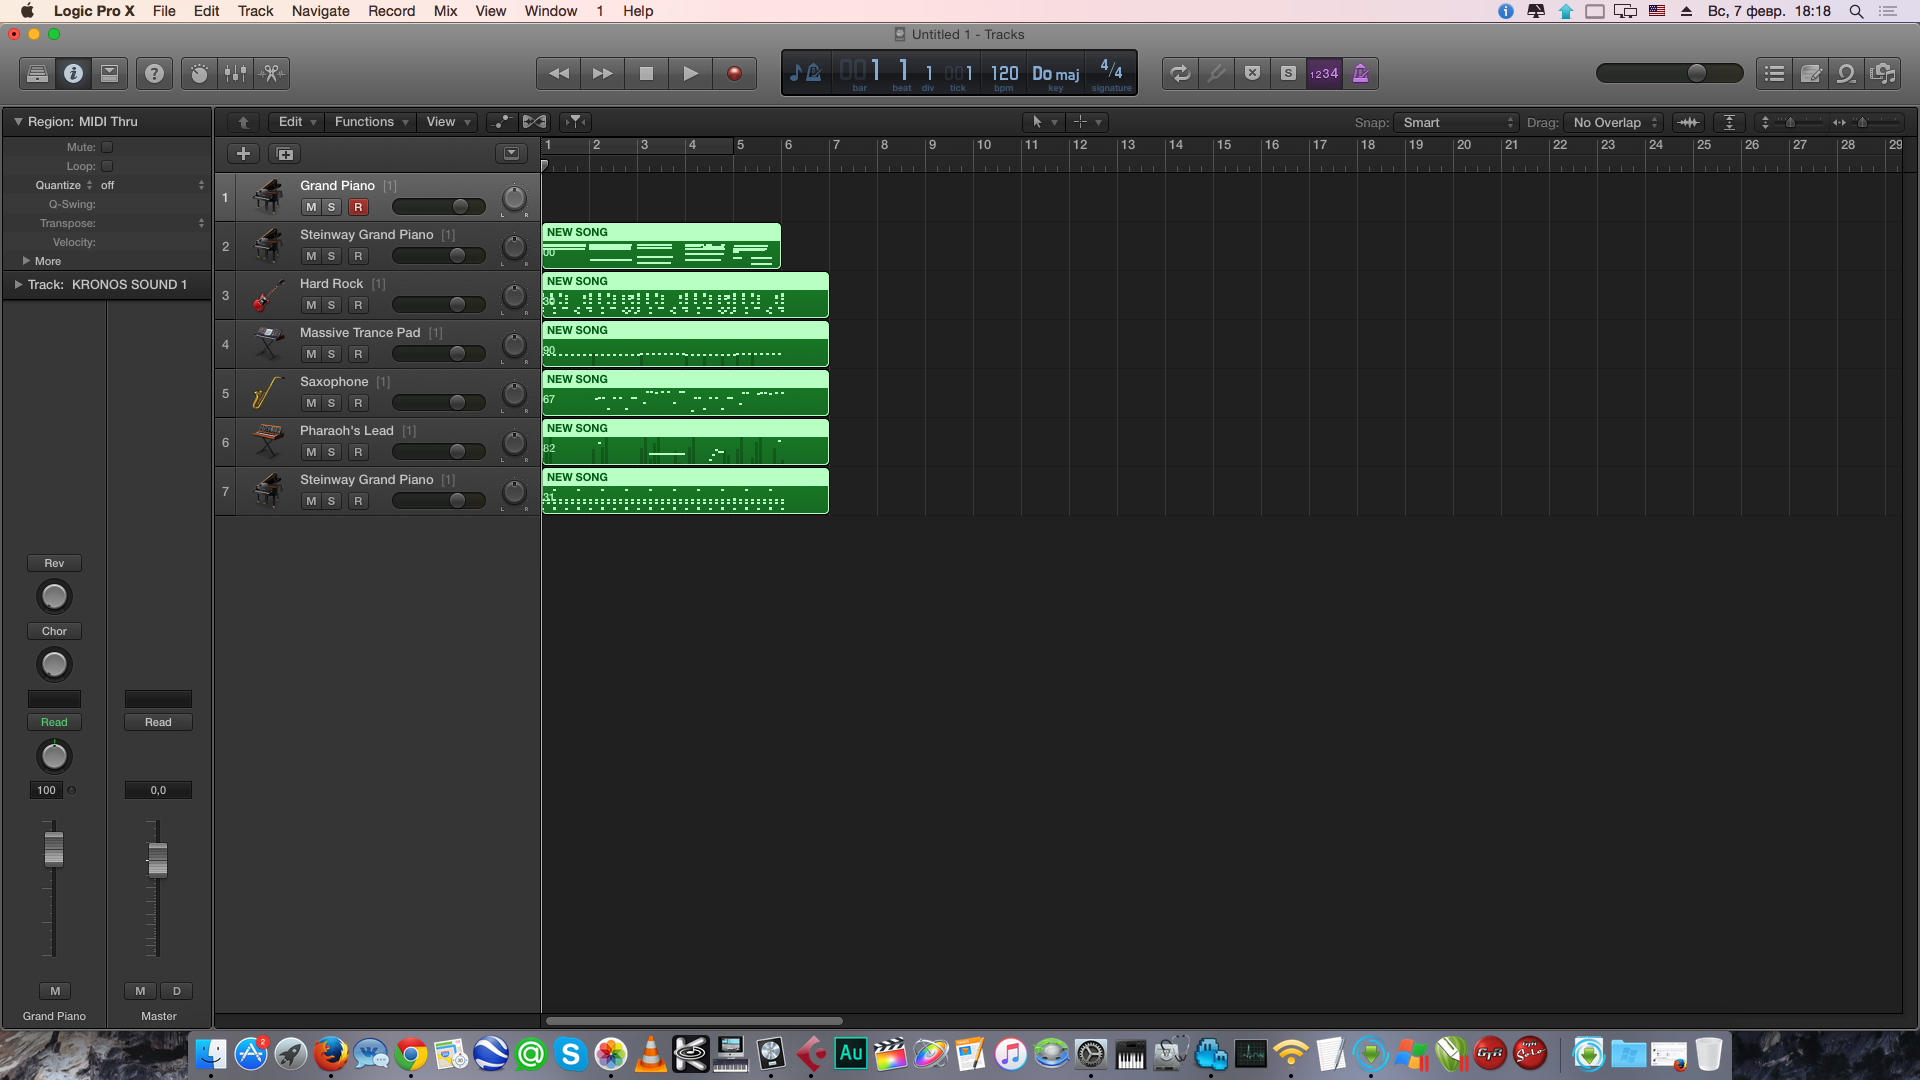Show the Quick Help question mark button

tap(154, 73)
